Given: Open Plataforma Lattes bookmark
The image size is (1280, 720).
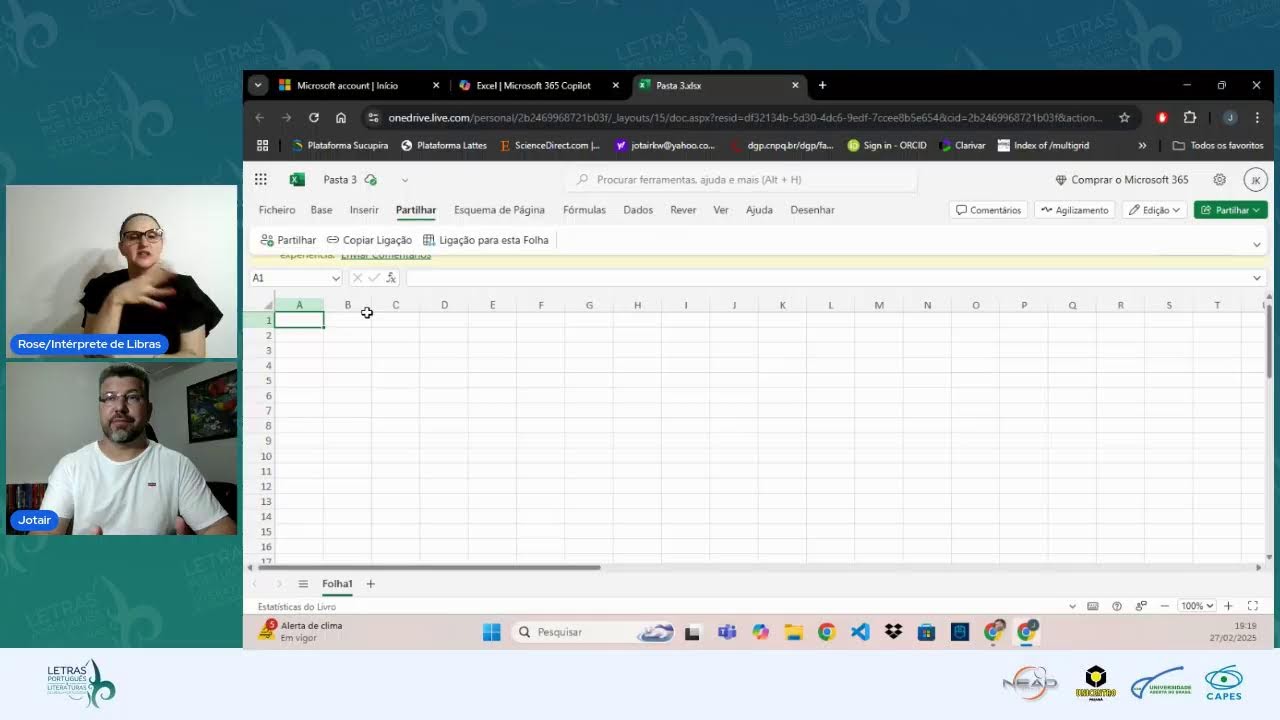Looking at the screenshot, I should click(x=444, y=145).
